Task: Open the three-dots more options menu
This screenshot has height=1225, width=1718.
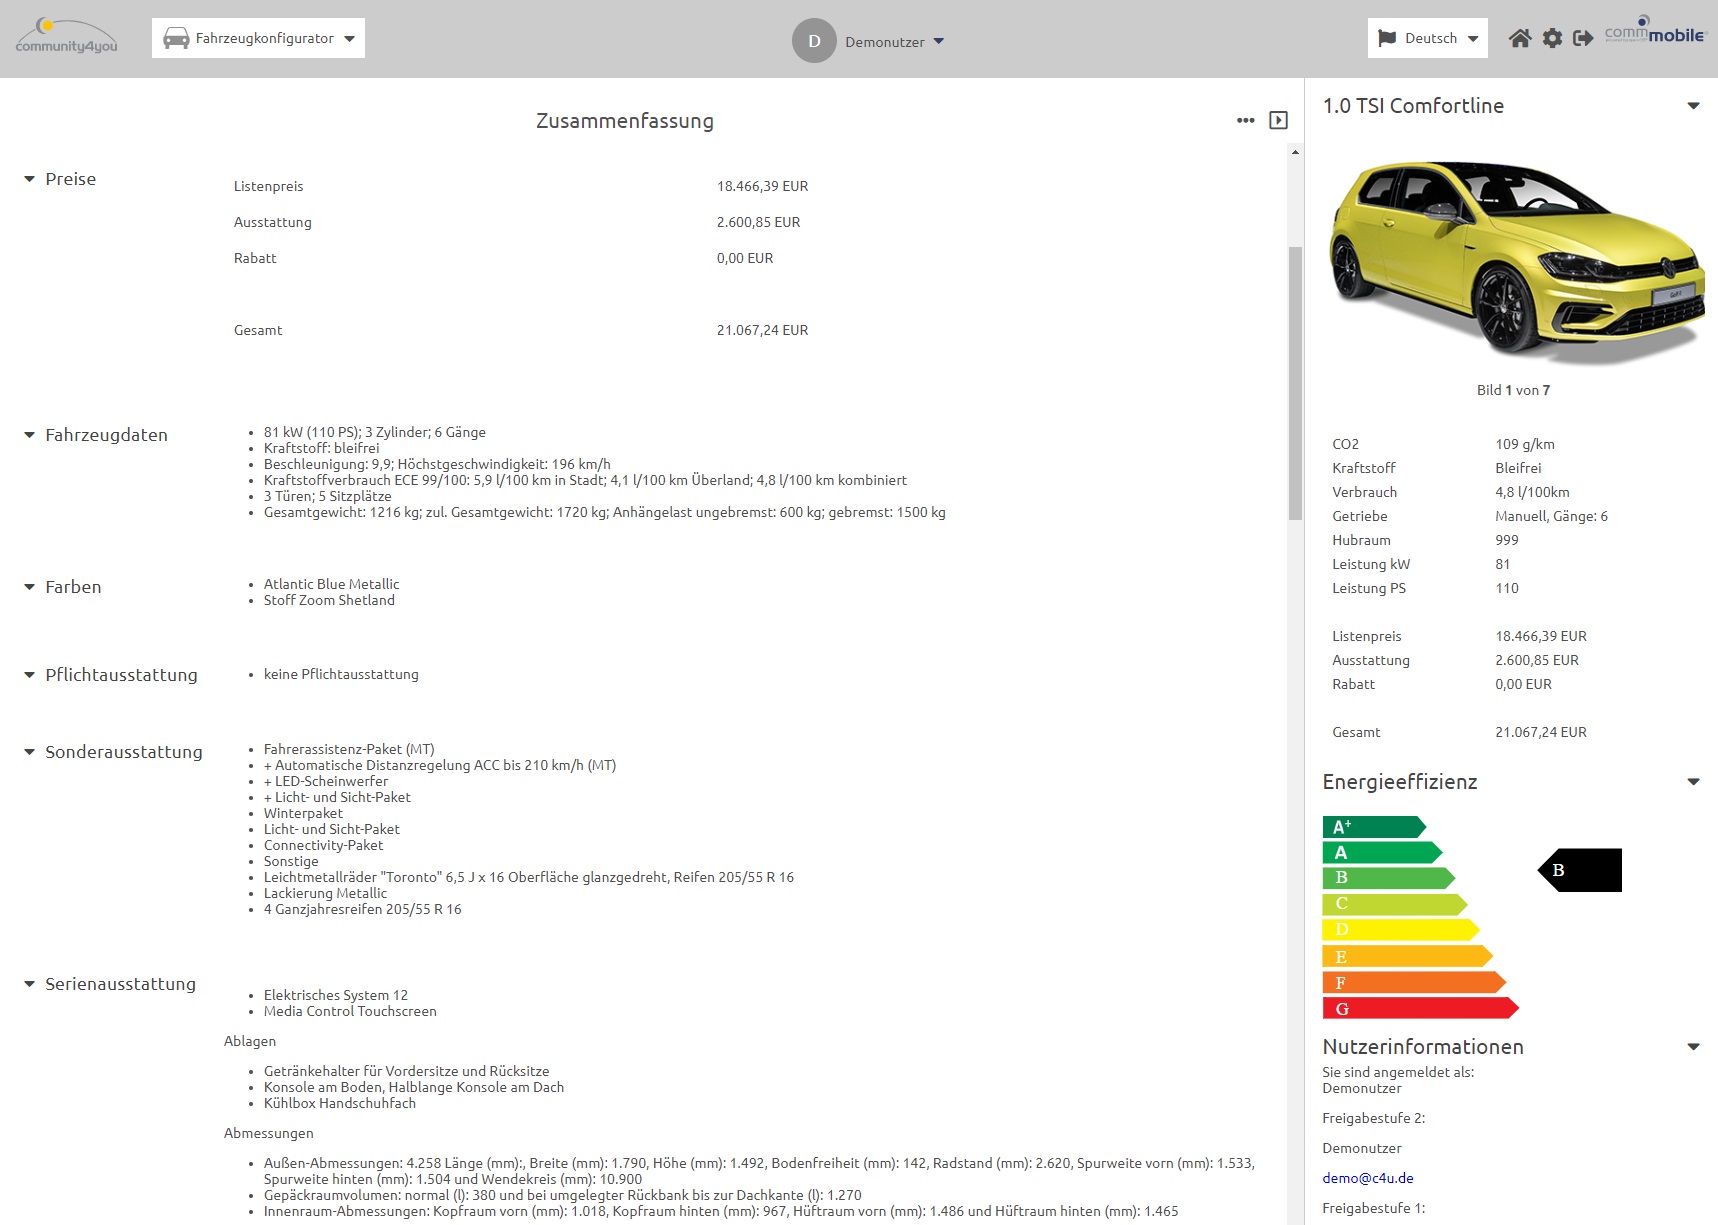Action: point(1245,120)
